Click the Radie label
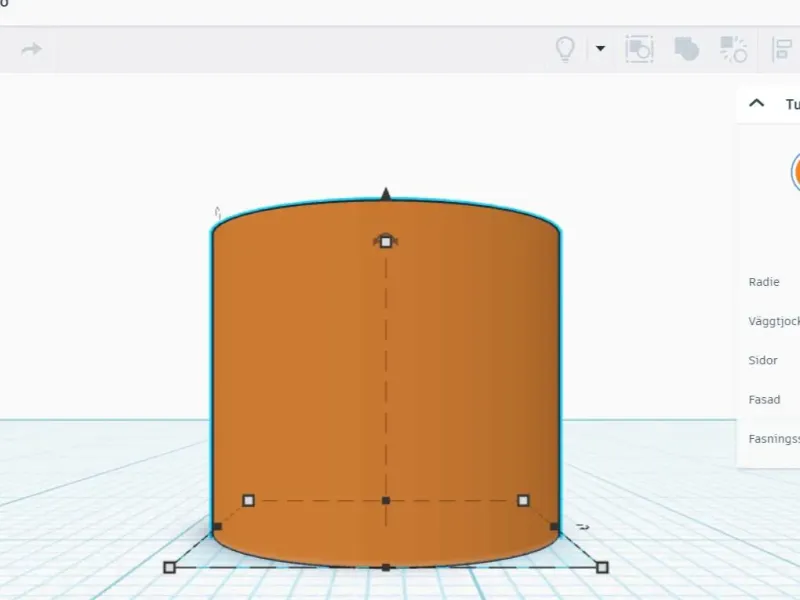The image size is (800, 600). tap(764, 282)
